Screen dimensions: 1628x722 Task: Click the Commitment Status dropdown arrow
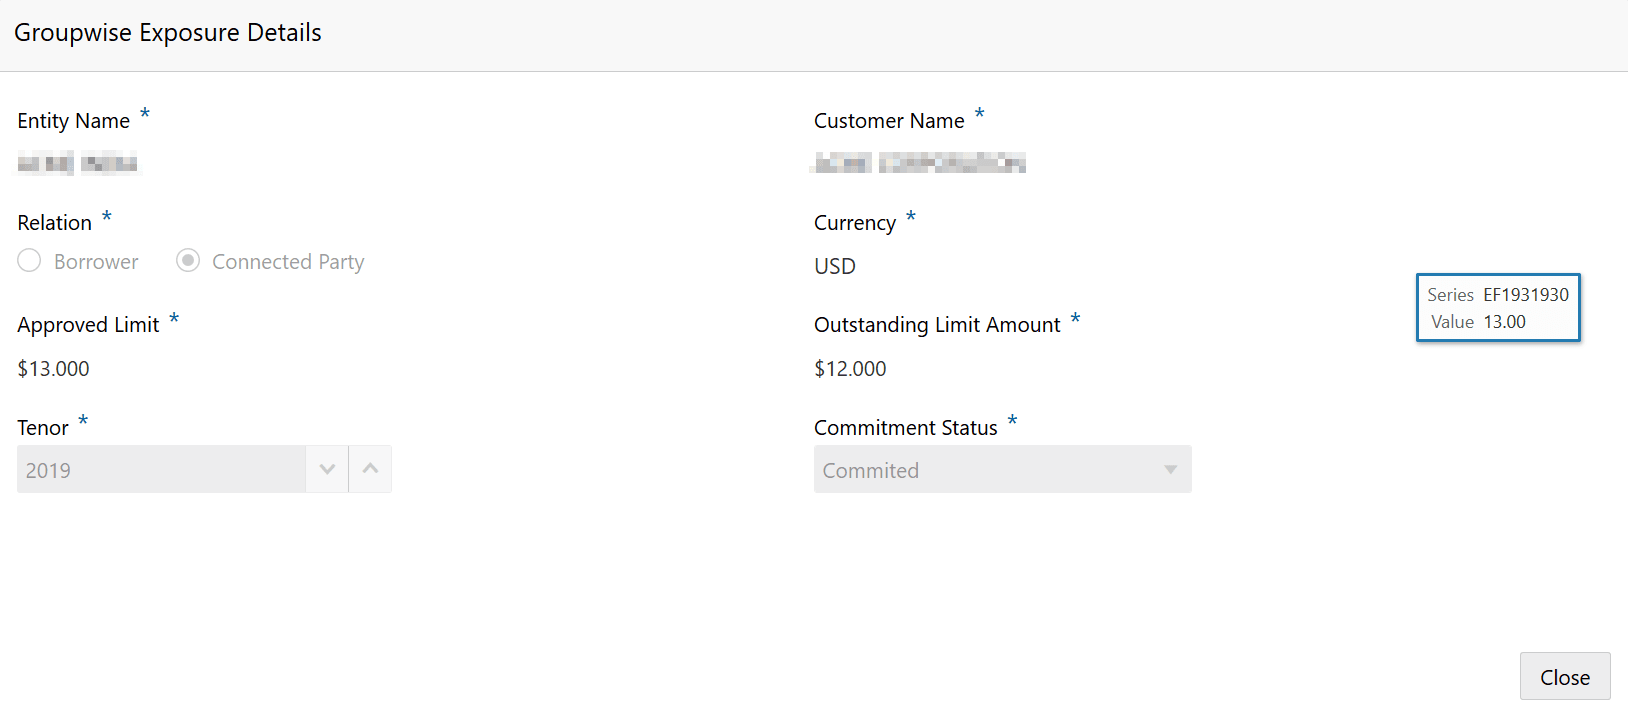pyautogui.click(x=1170, y=470)
